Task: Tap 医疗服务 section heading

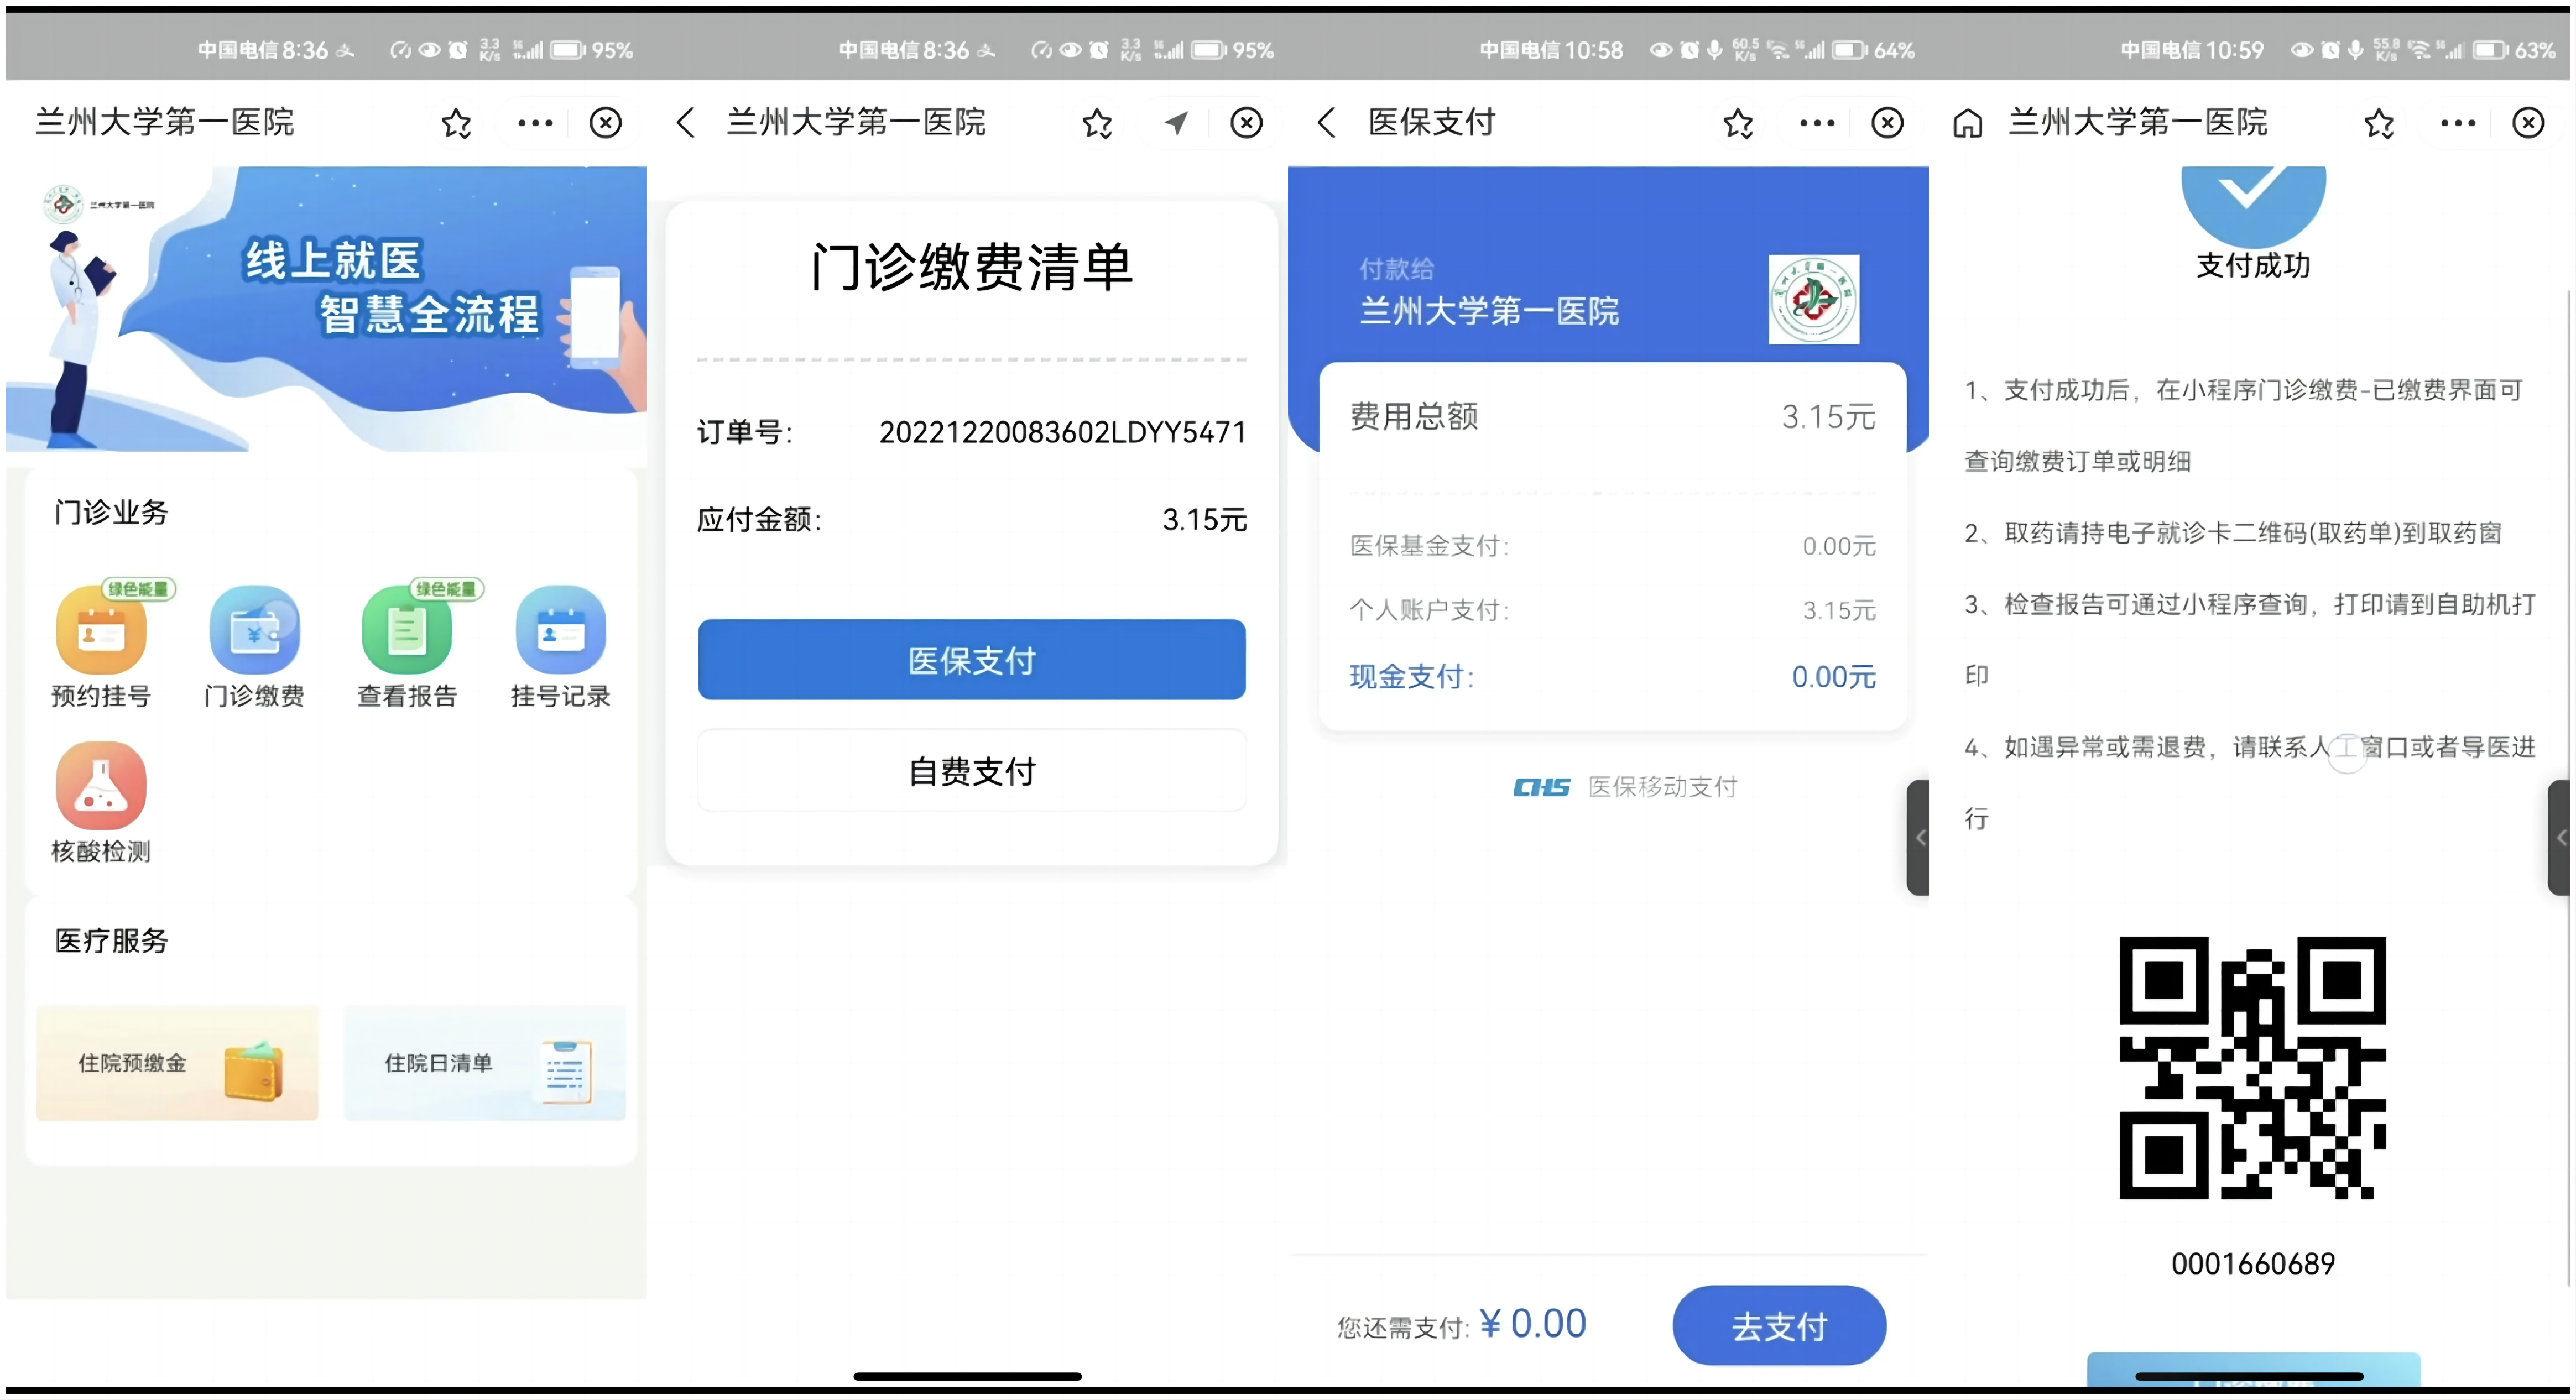Action: click(x=111, y=941)
